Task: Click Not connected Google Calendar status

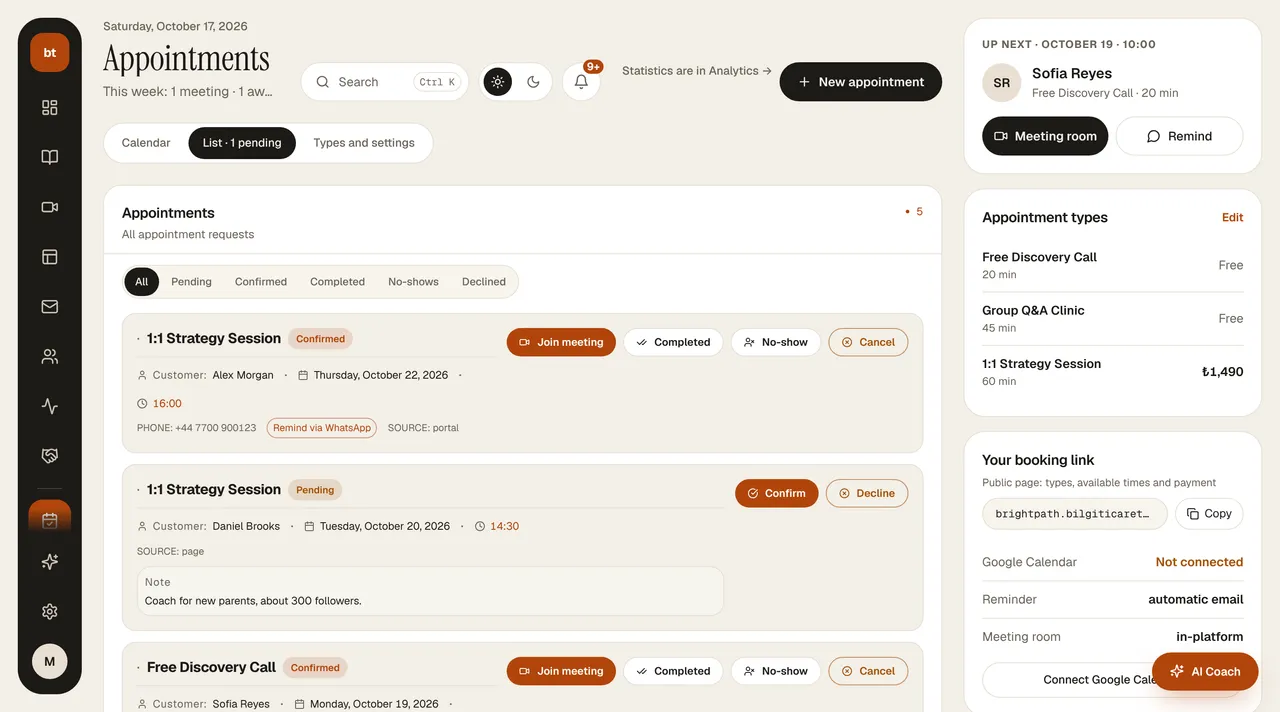Action: tap(1199, 562)
